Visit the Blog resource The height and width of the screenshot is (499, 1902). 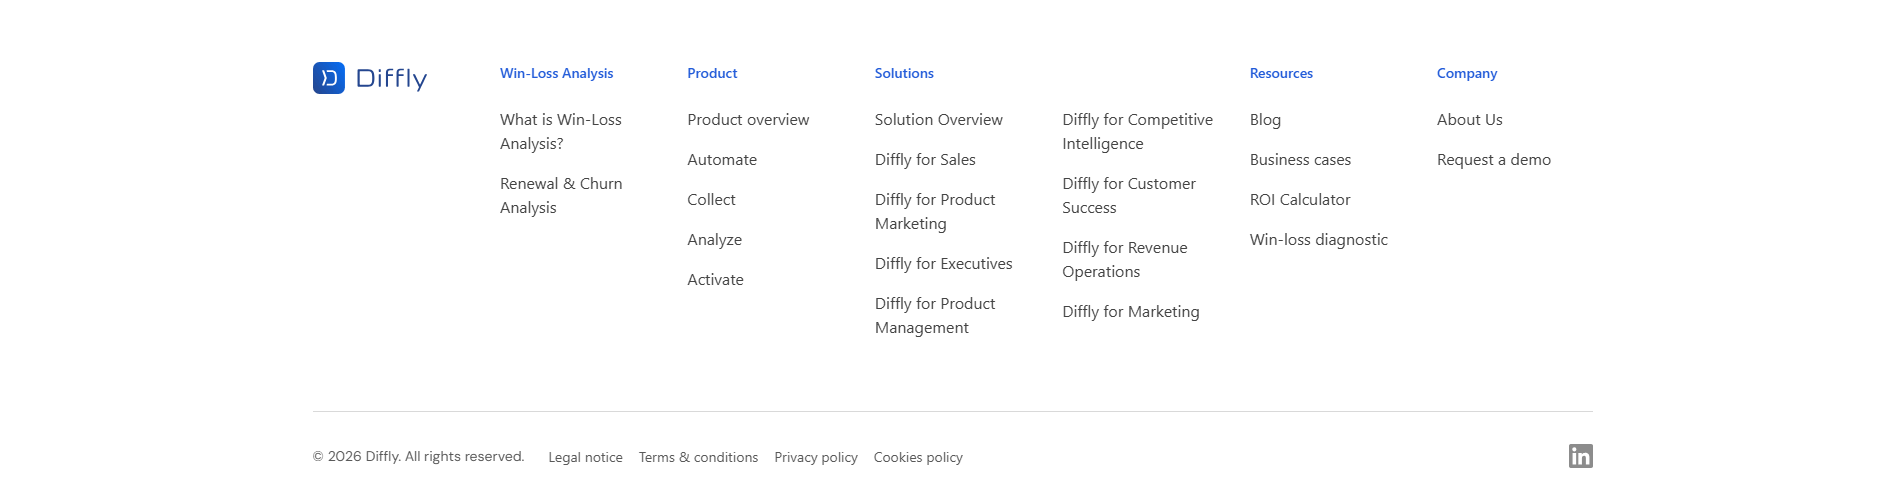[1265, 119]
